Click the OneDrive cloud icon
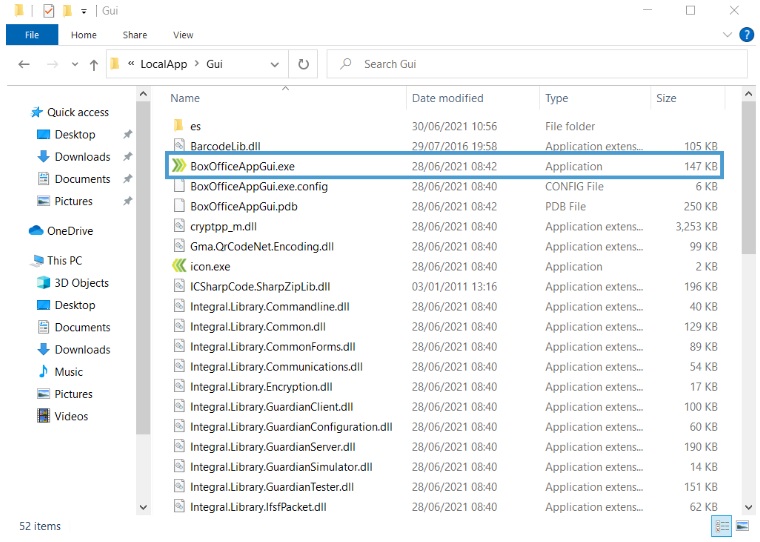Image resolution: width=760 pixels, height=542 pixels. tap(36, 230)
